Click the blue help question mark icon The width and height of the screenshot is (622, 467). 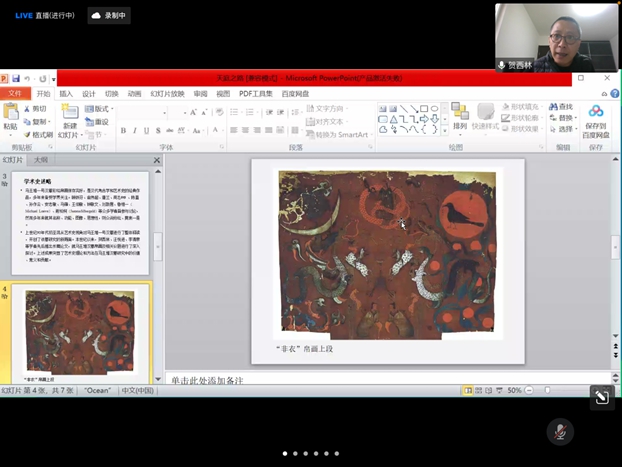614,94
